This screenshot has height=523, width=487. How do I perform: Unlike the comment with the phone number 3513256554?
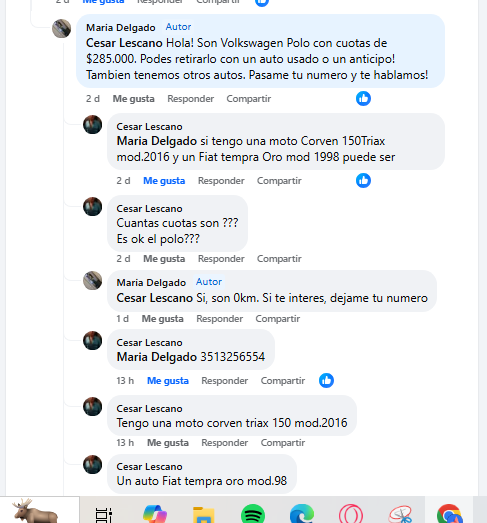(168, 381)
